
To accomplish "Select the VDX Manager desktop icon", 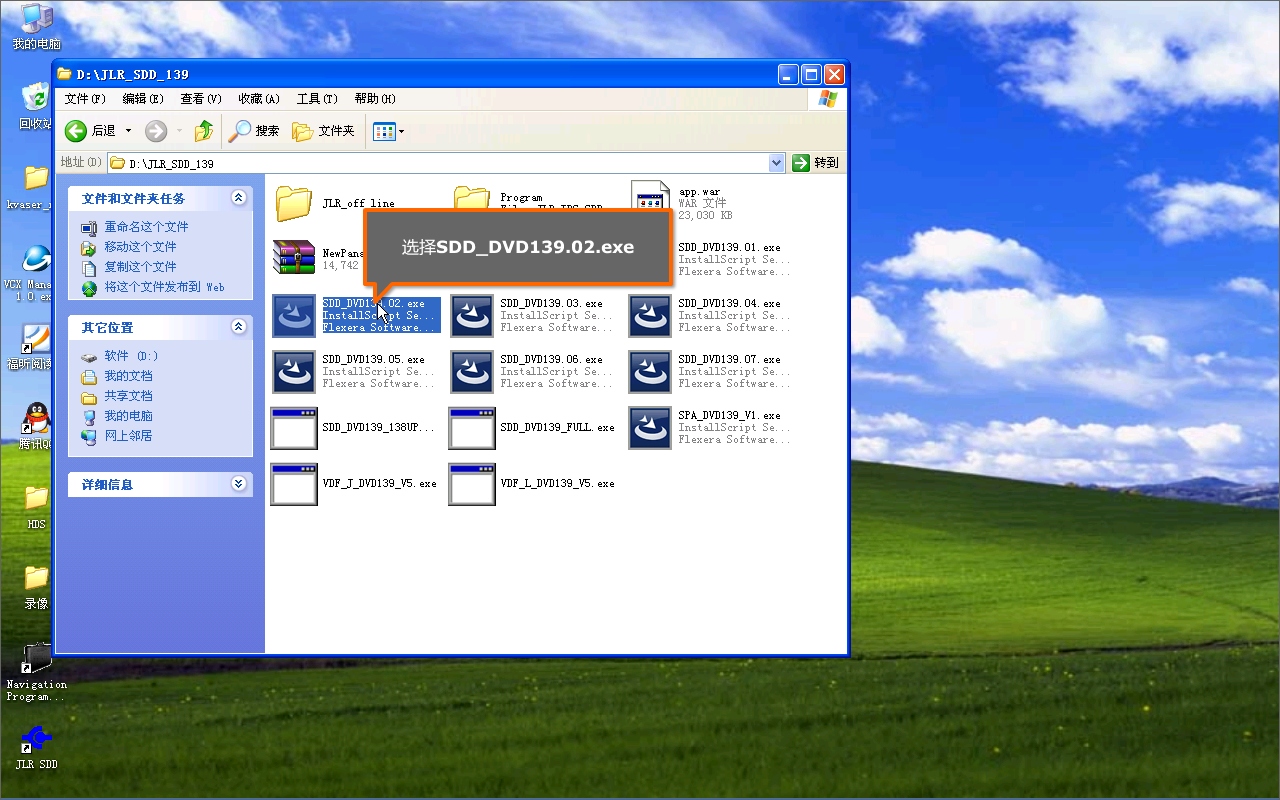I will (x=36, y=257).
